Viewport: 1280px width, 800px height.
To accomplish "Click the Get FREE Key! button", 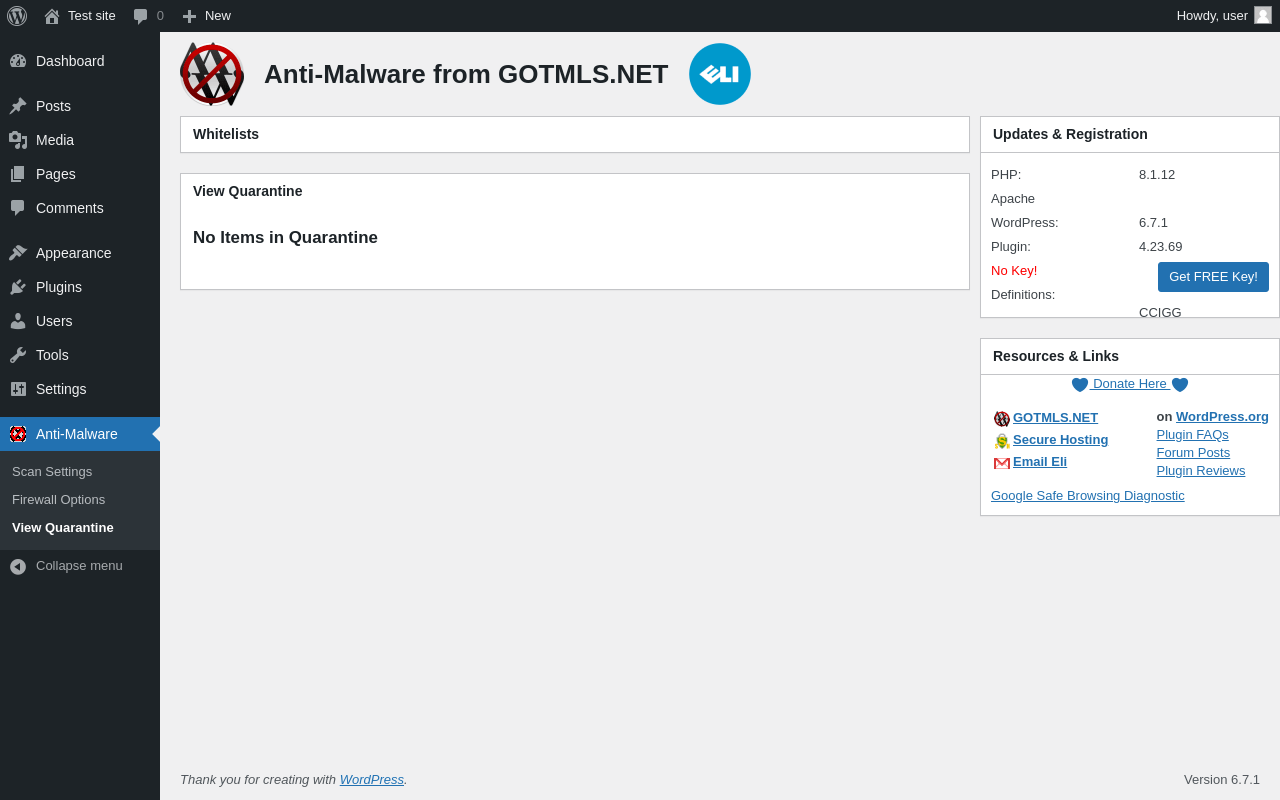I will [1213, 277].
